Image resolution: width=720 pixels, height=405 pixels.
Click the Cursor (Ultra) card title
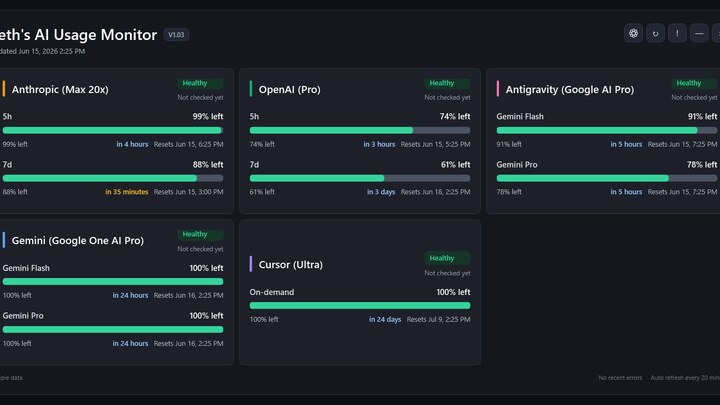[291, 264]
